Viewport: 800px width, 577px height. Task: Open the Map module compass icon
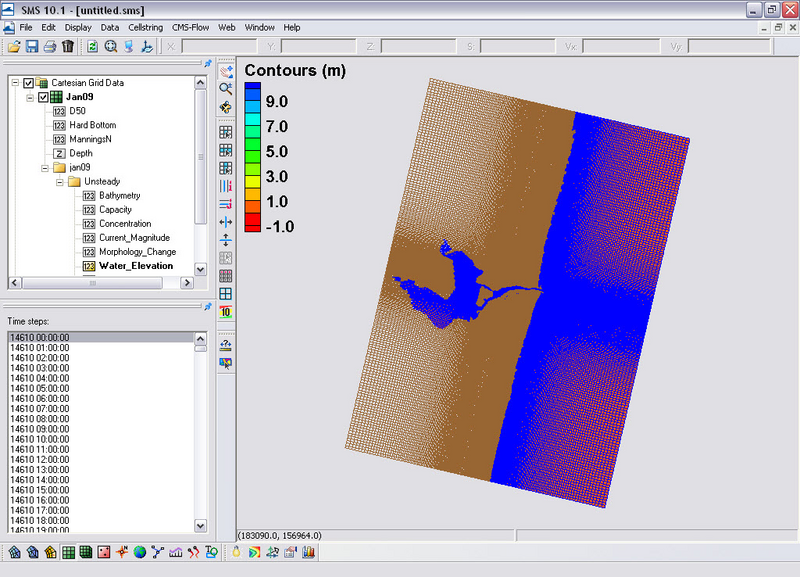(121, 552)
